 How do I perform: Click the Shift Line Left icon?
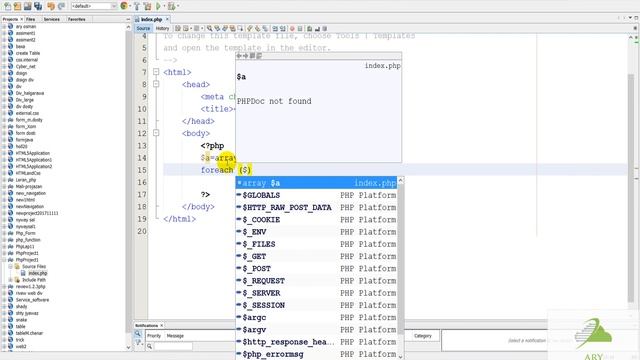coord(275,29)
